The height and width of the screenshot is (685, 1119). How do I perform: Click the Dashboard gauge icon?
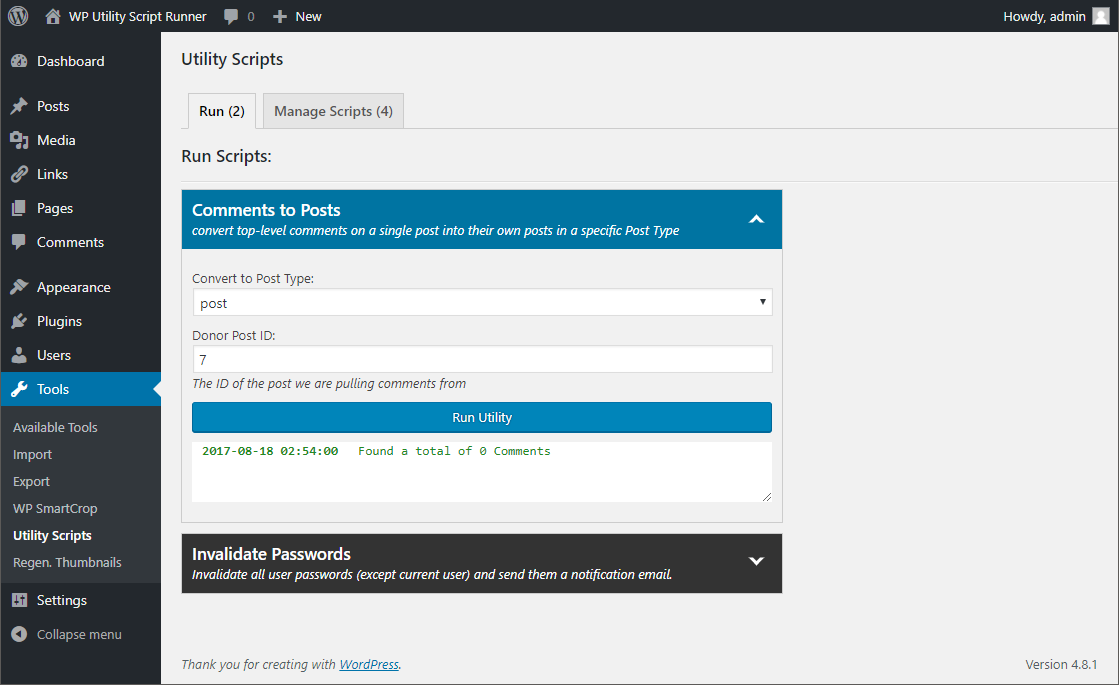[x=19, y=61]
